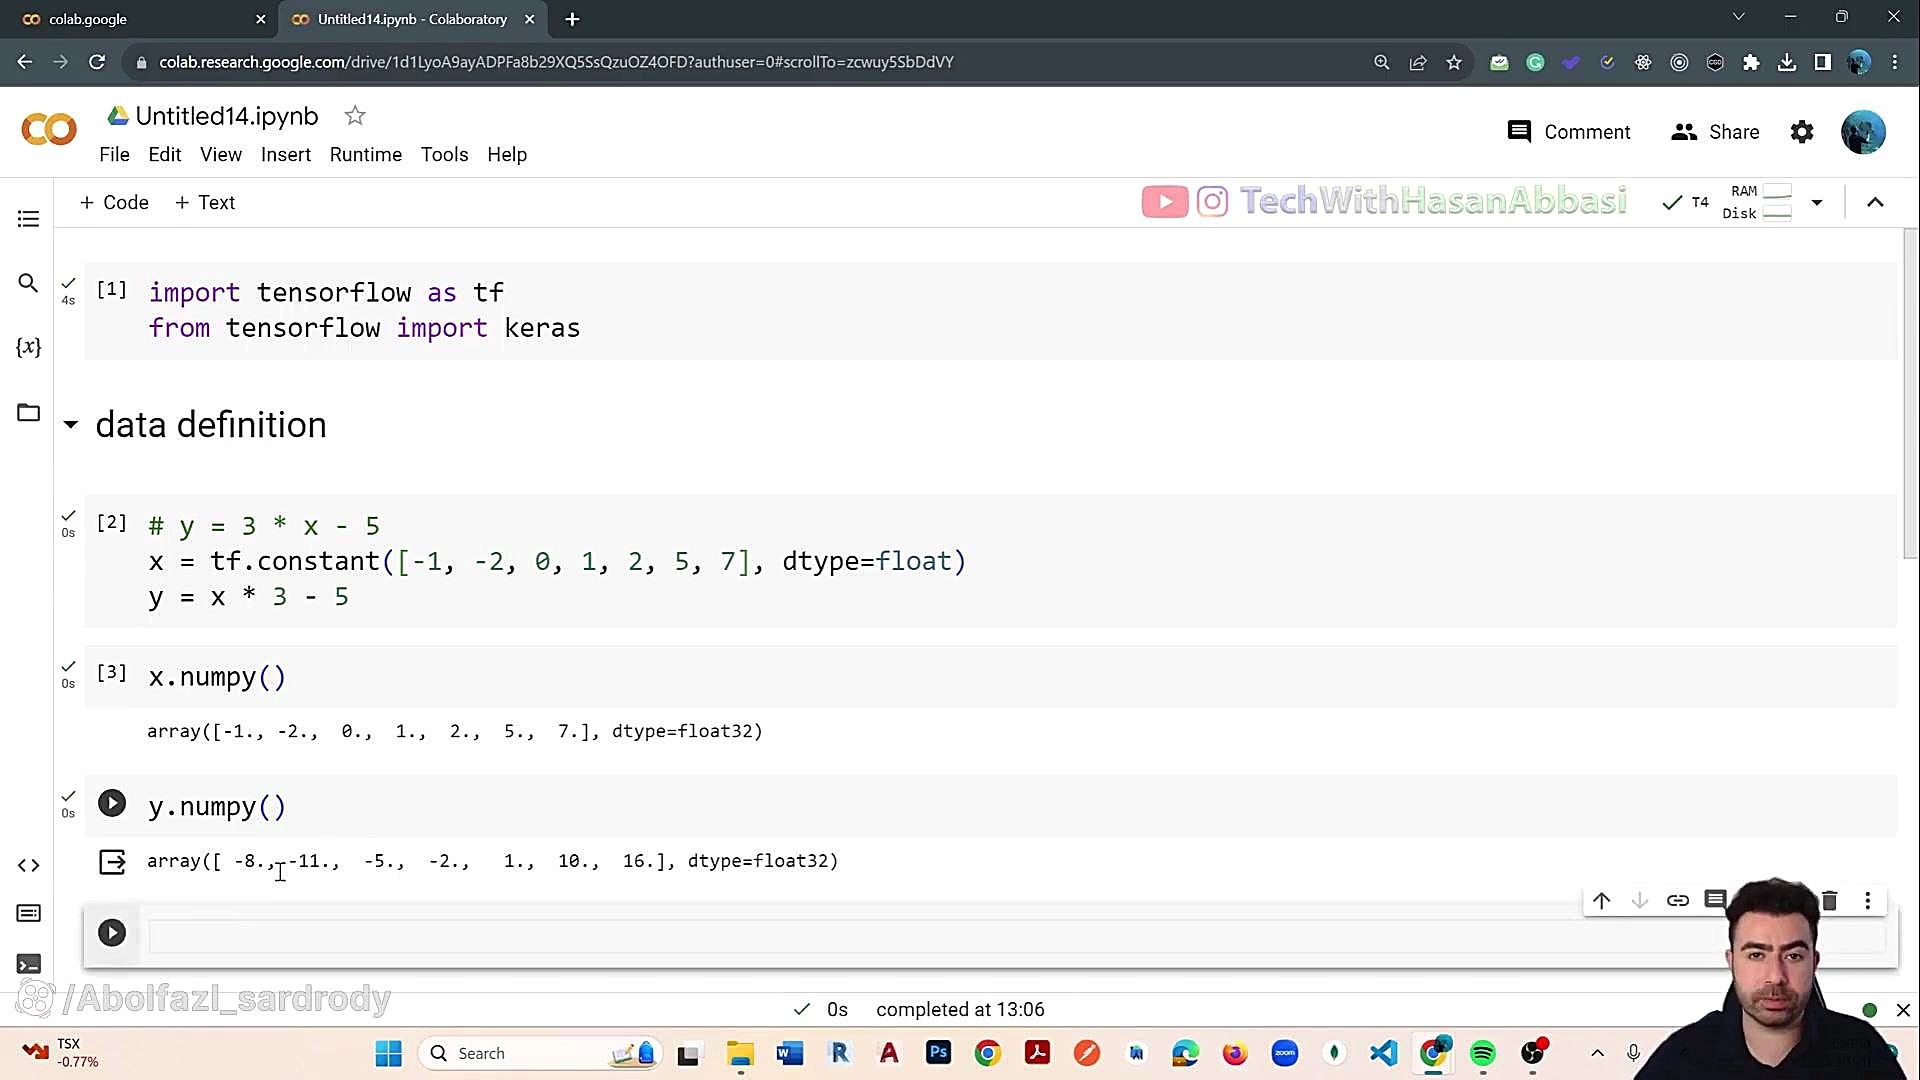Open the Comment panel

(1568, 132)
